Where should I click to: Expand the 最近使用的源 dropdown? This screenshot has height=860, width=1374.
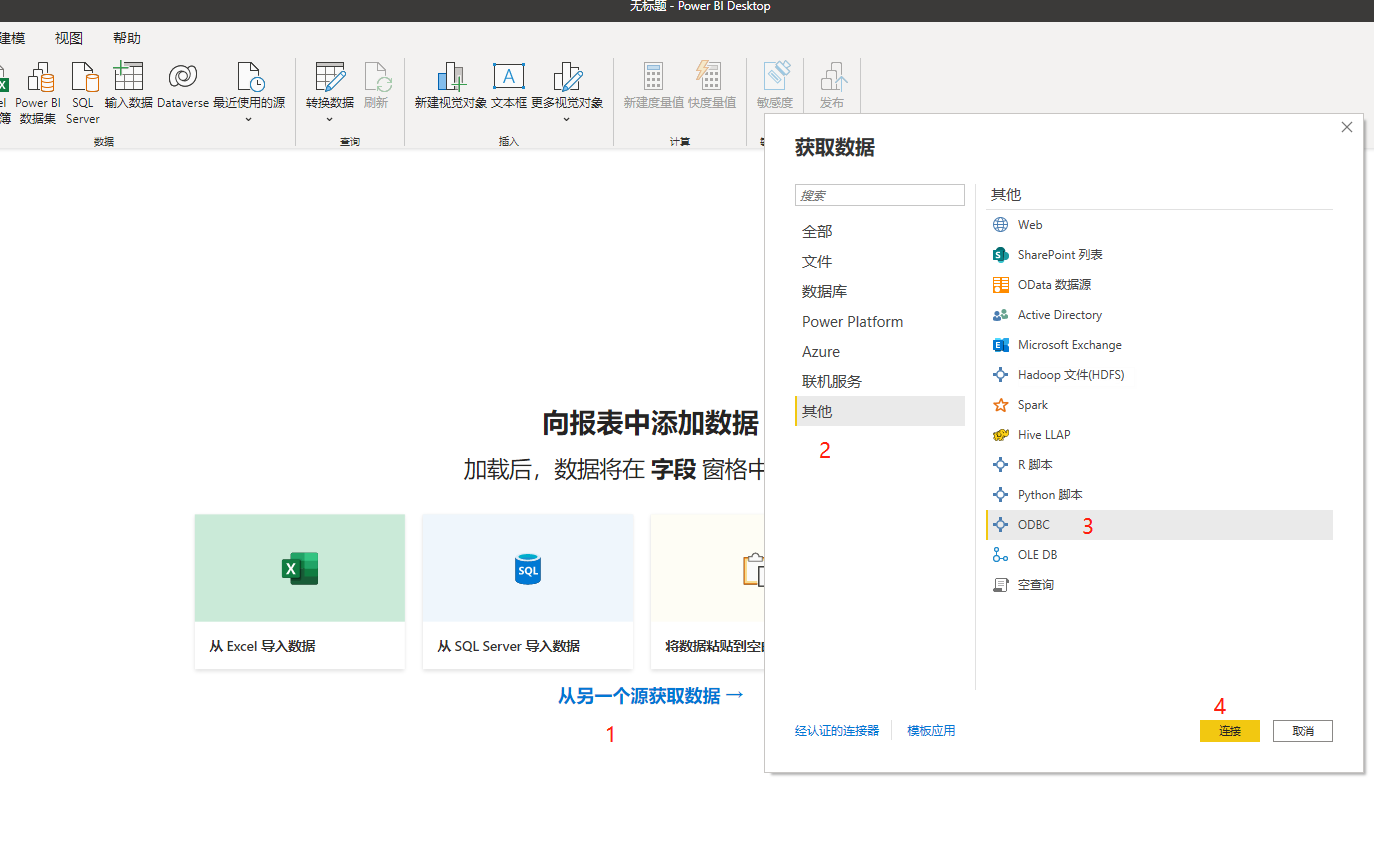tap(249, 119)
